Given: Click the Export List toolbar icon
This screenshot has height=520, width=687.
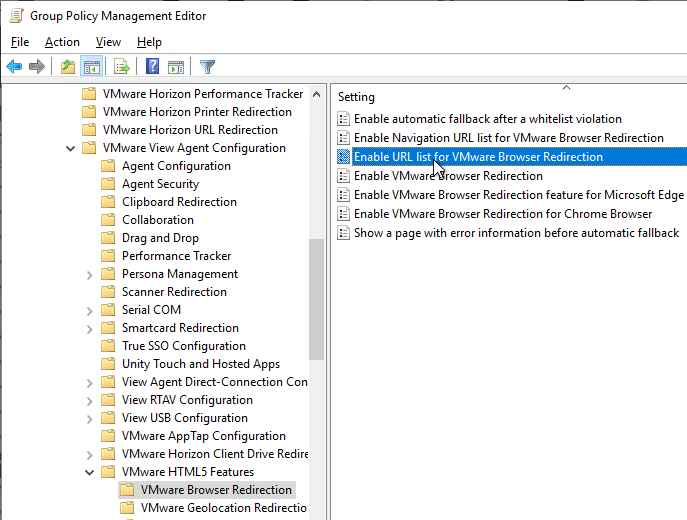Looking at the screenshot, I should point(121,67).
